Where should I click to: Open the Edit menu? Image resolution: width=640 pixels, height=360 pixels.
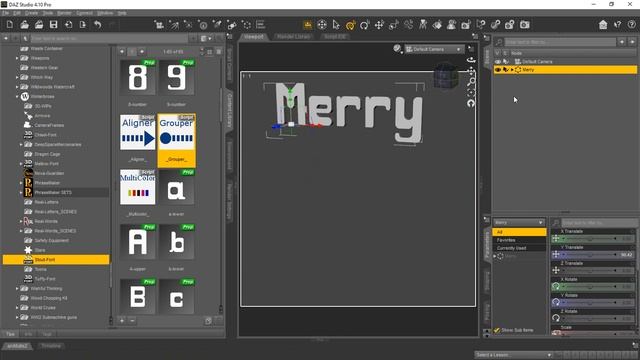[x=17, y=13]
